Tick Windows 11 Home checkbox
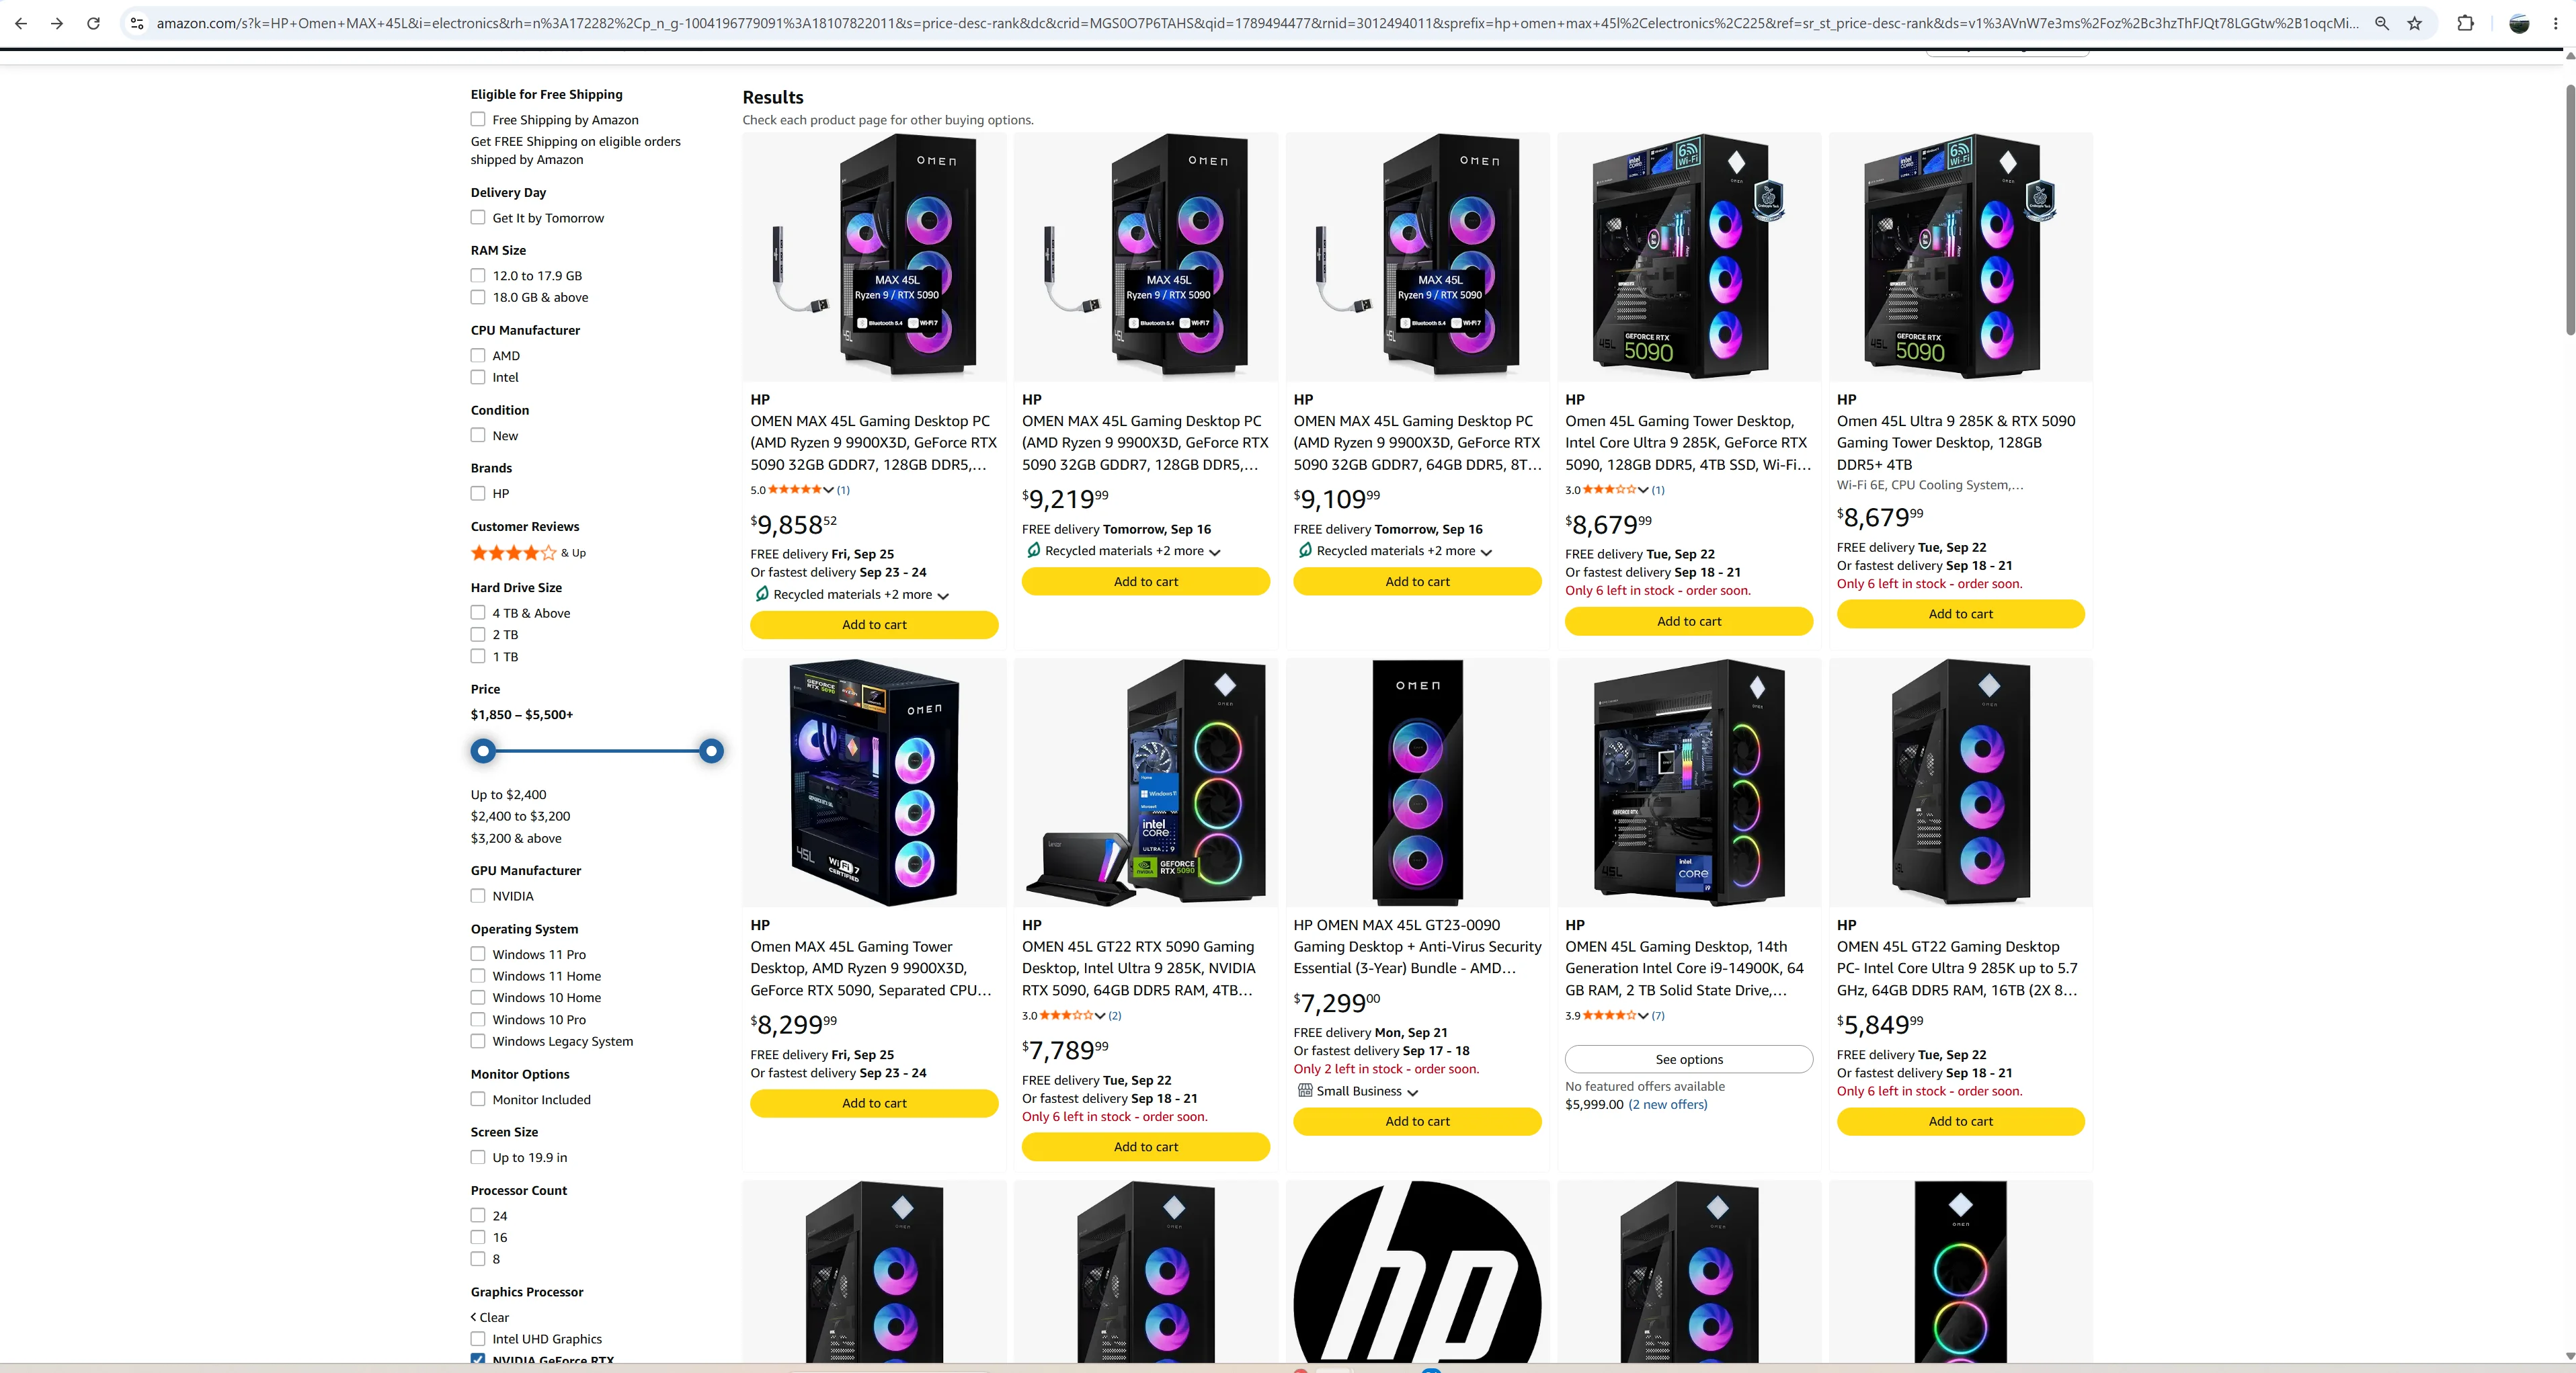This screenshot has height=1373, width=2576. coord(478,977)
